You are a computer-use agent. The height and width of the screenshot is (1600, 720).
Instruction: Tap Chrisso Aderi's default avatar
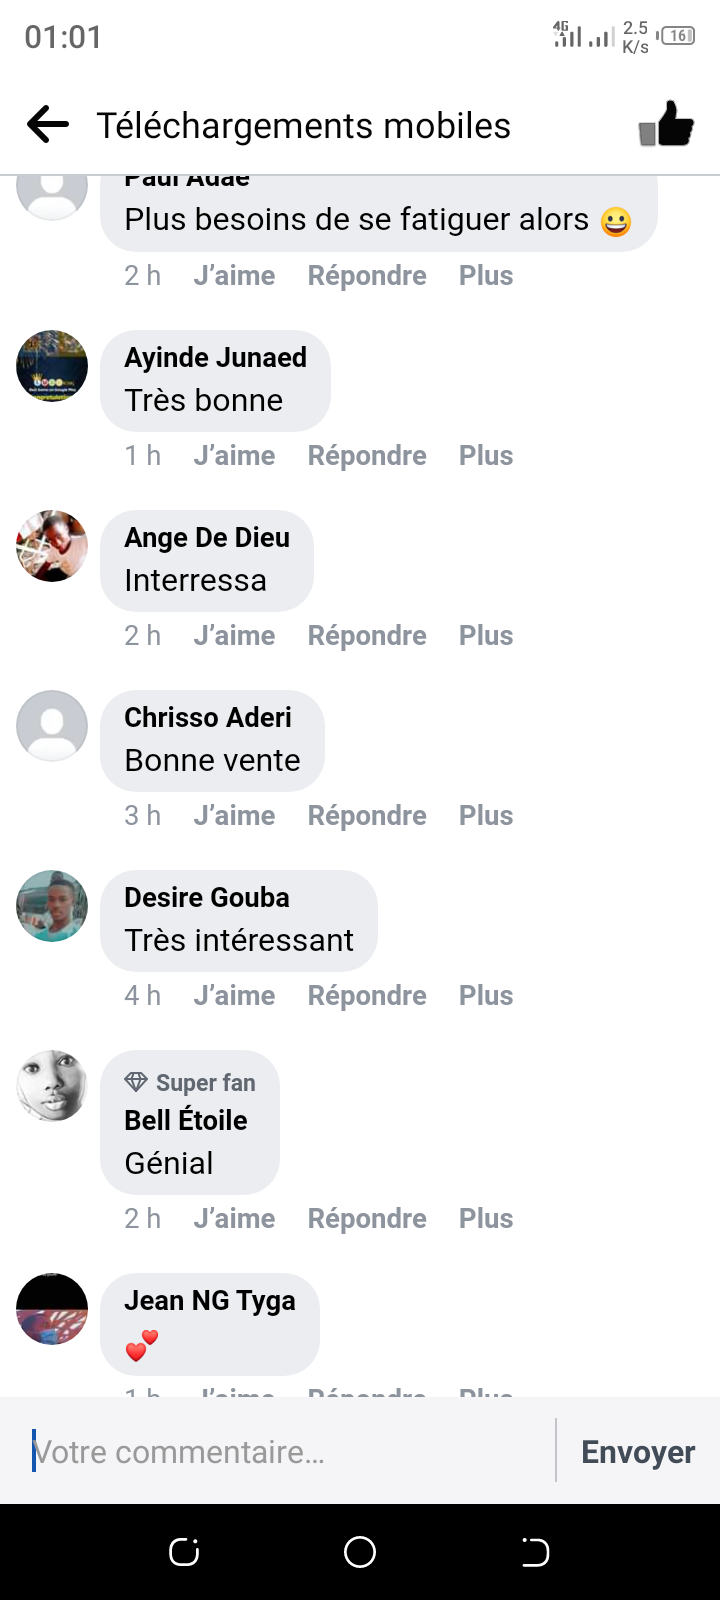pos(52,726)
